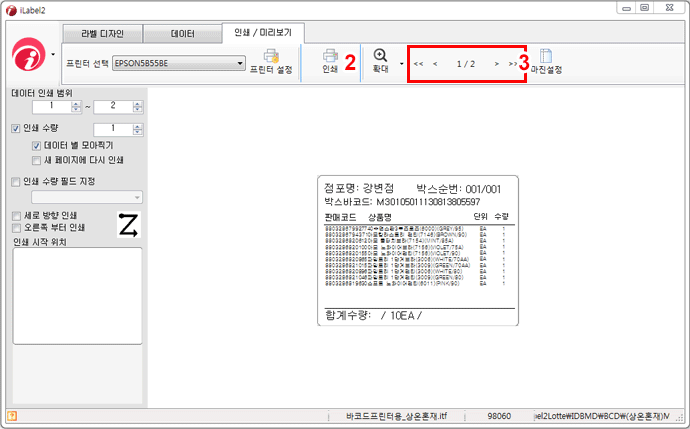Expand the dropdown arrow beside 확대
Viewport: 690px width, 429px height.
point(401,64)
